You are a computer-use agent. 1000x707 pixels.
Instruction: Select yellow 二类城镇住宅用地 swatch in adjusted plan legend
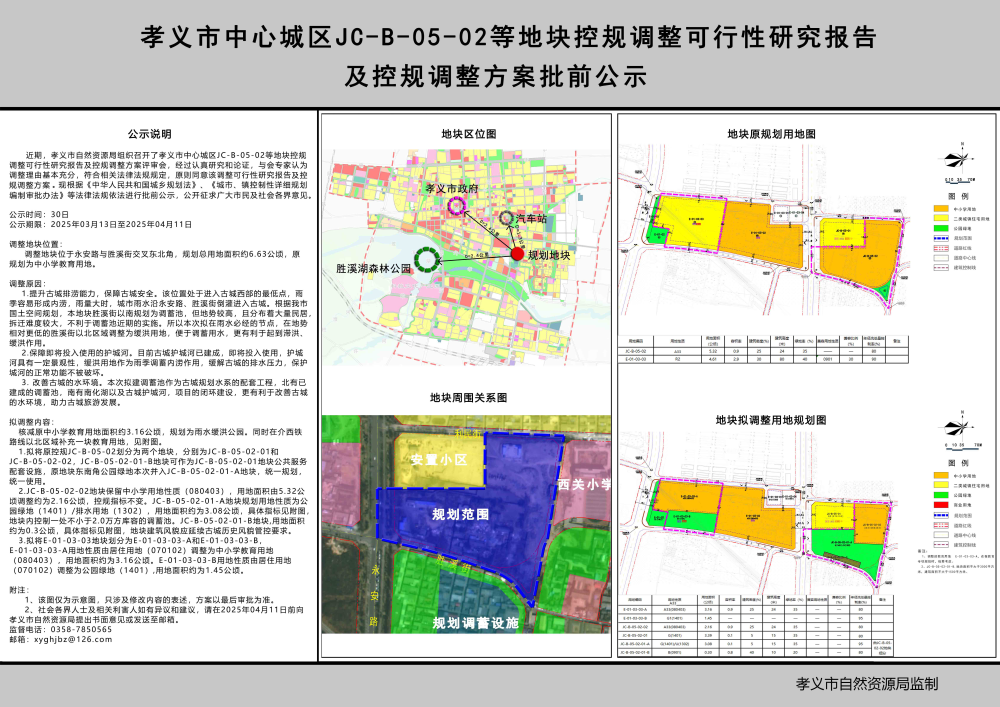[941, 485]
